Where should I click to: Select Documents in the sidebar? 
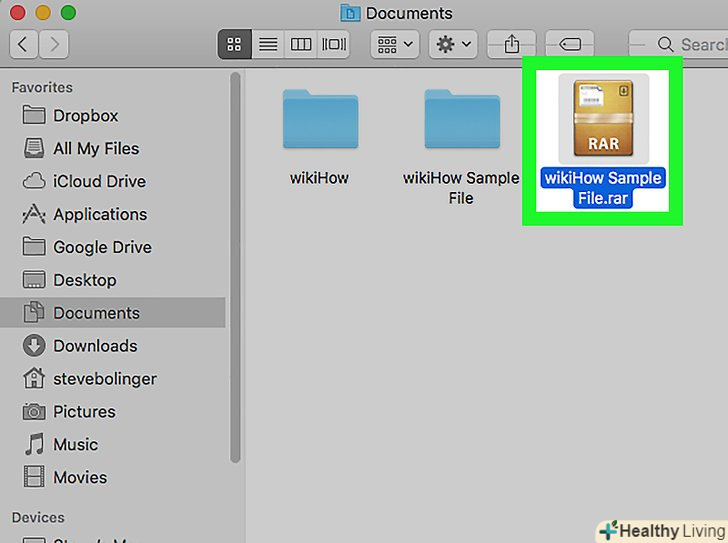coord(113,313)
